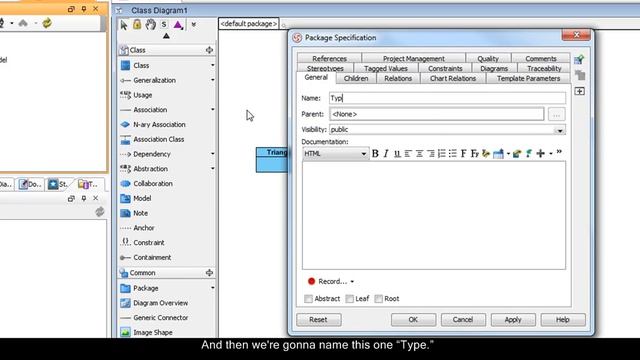Expand the Dependency tool options arrow

213,153
